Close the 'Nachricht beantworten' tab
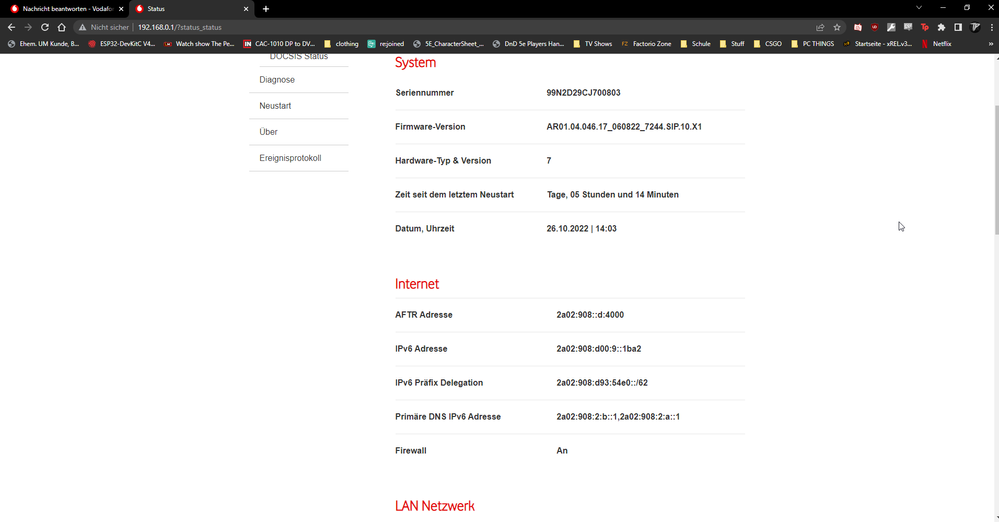999x522 pixels. [x=121, y=9]
